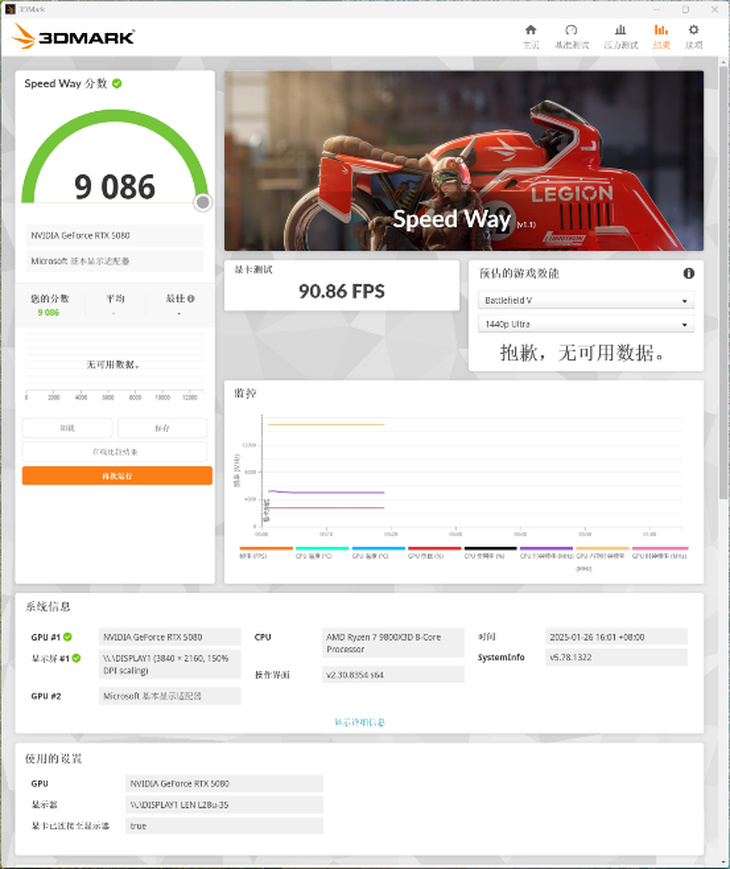Click the 'true' settings value

click(224, 826)
